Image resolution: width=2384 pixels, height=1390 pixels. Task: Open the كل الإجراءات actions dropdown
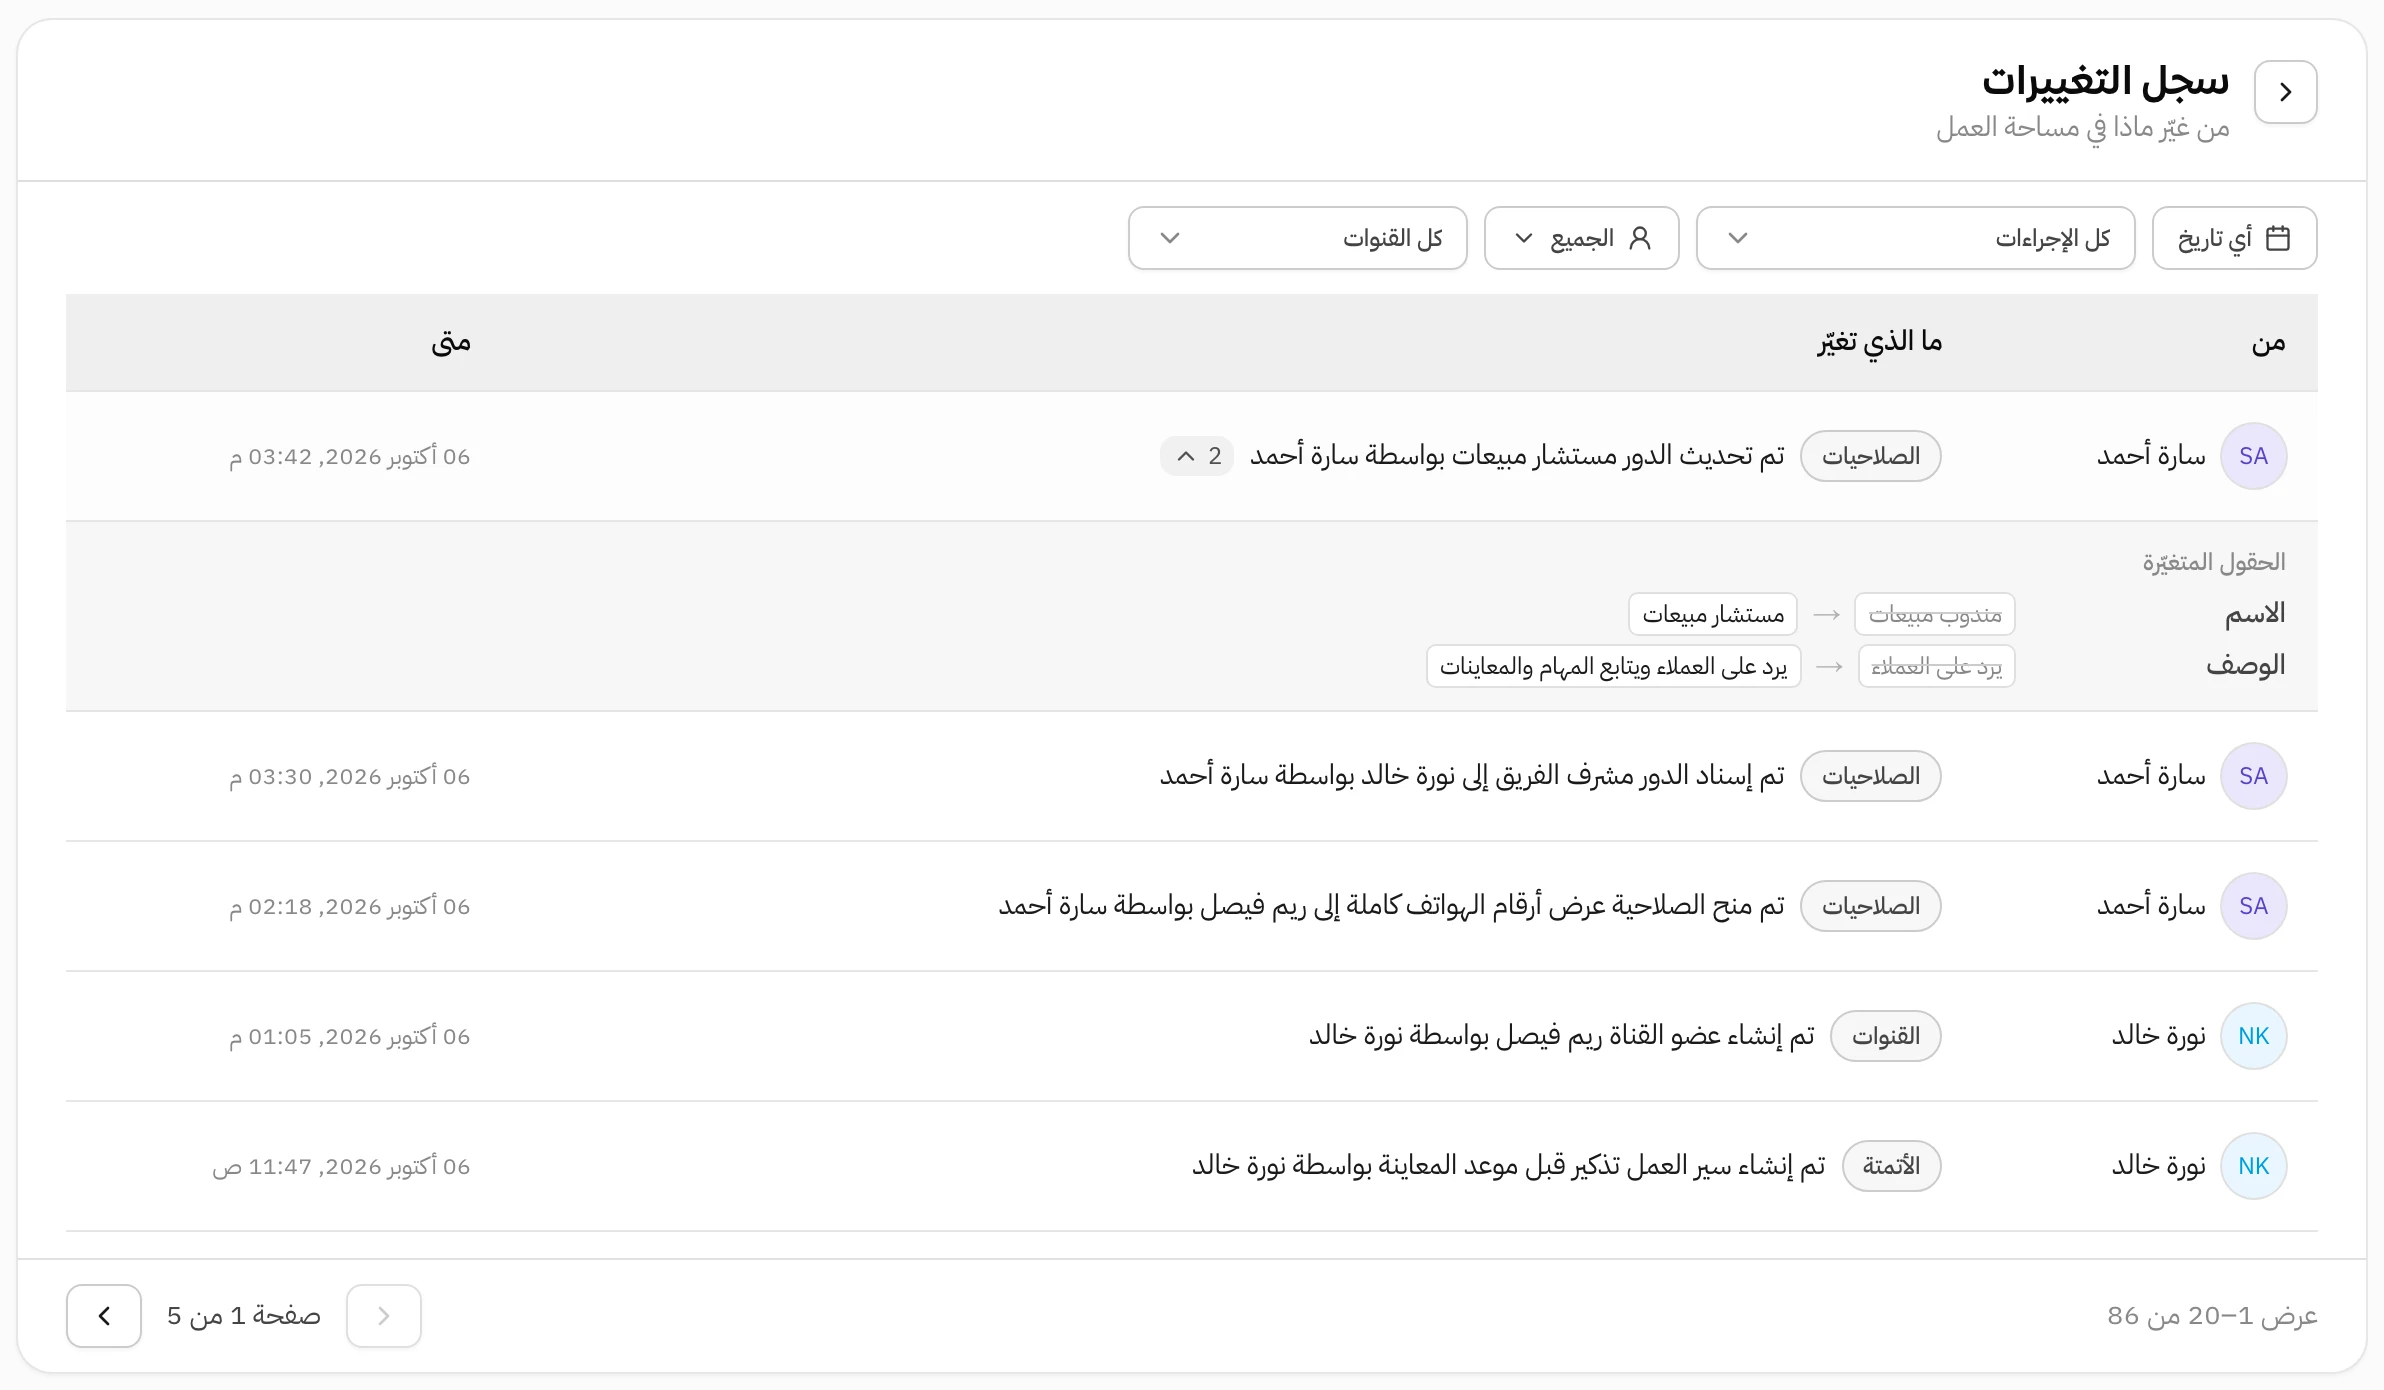pos(1915,238)
